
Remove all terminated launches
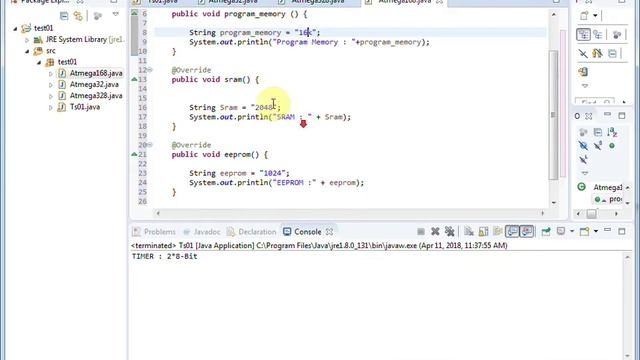coord(449,231)
